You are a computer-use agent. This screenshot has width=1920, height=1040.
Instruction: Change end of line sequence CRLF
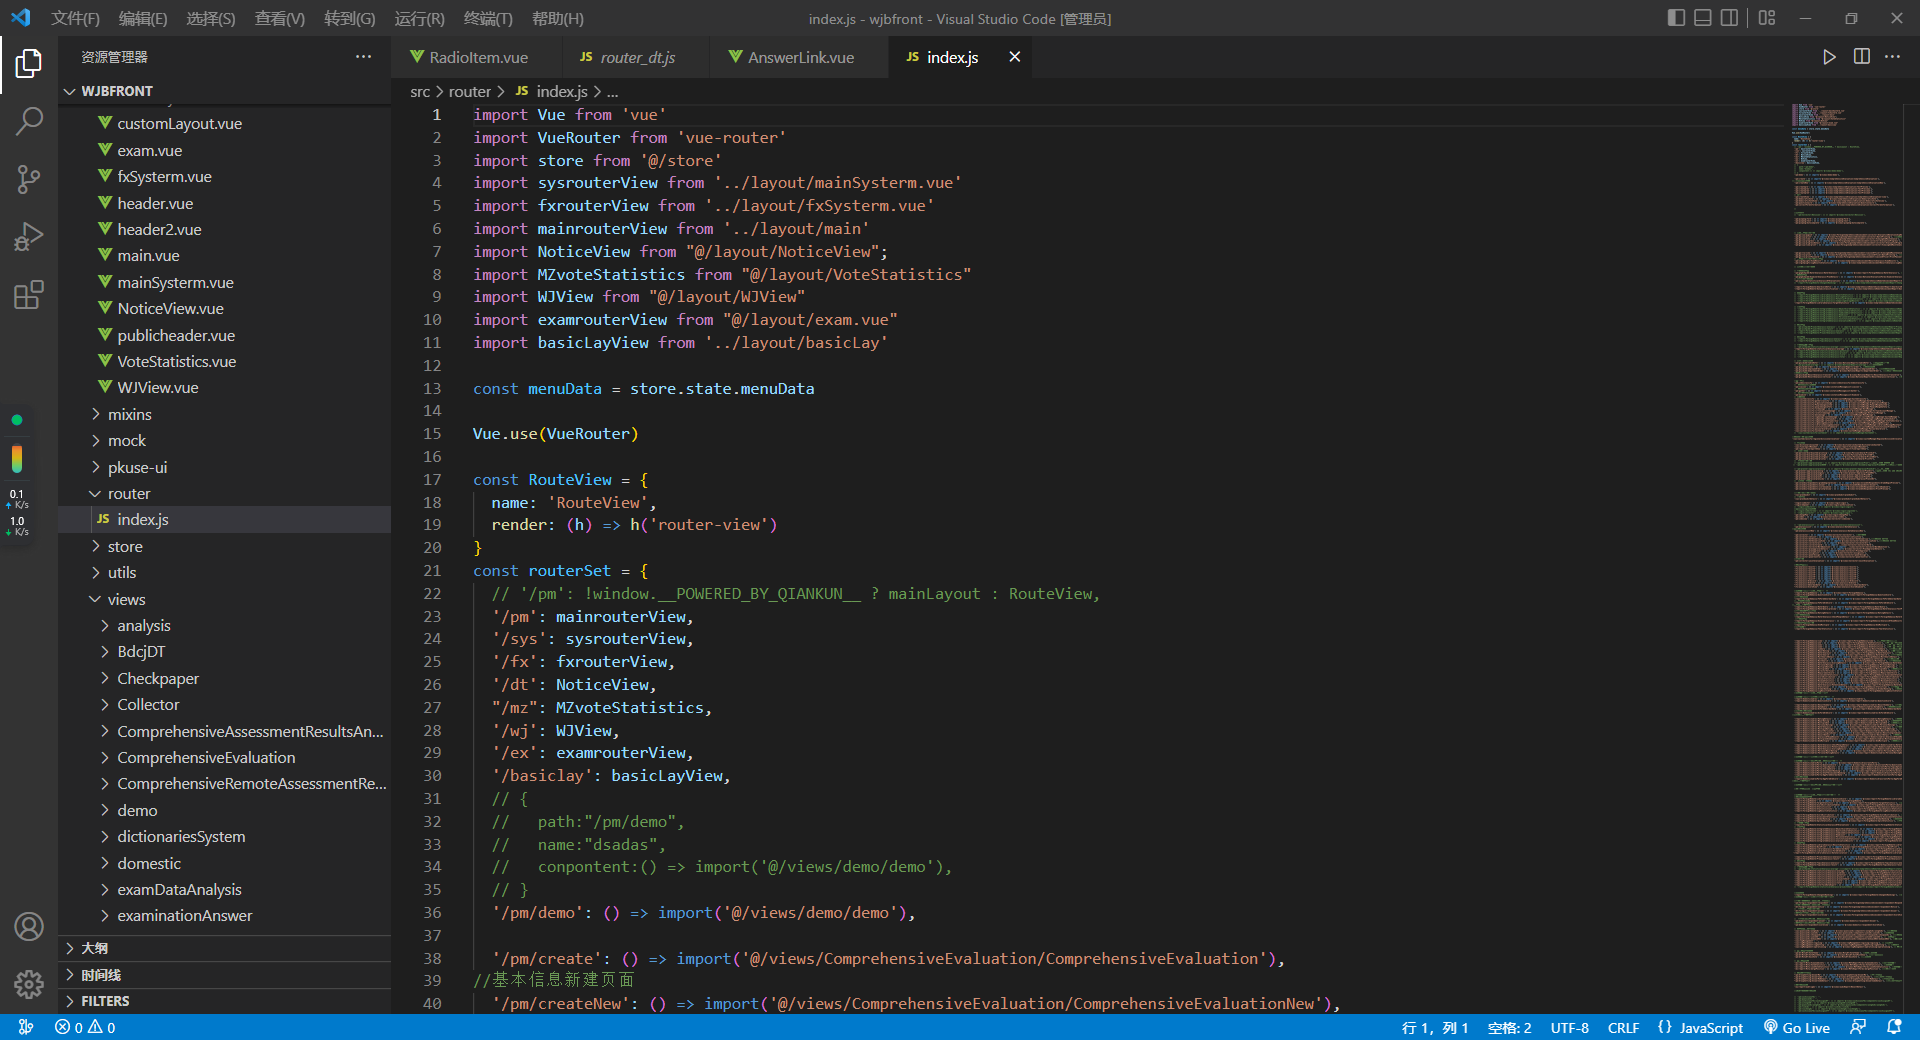click(x=1623, y=1028)
